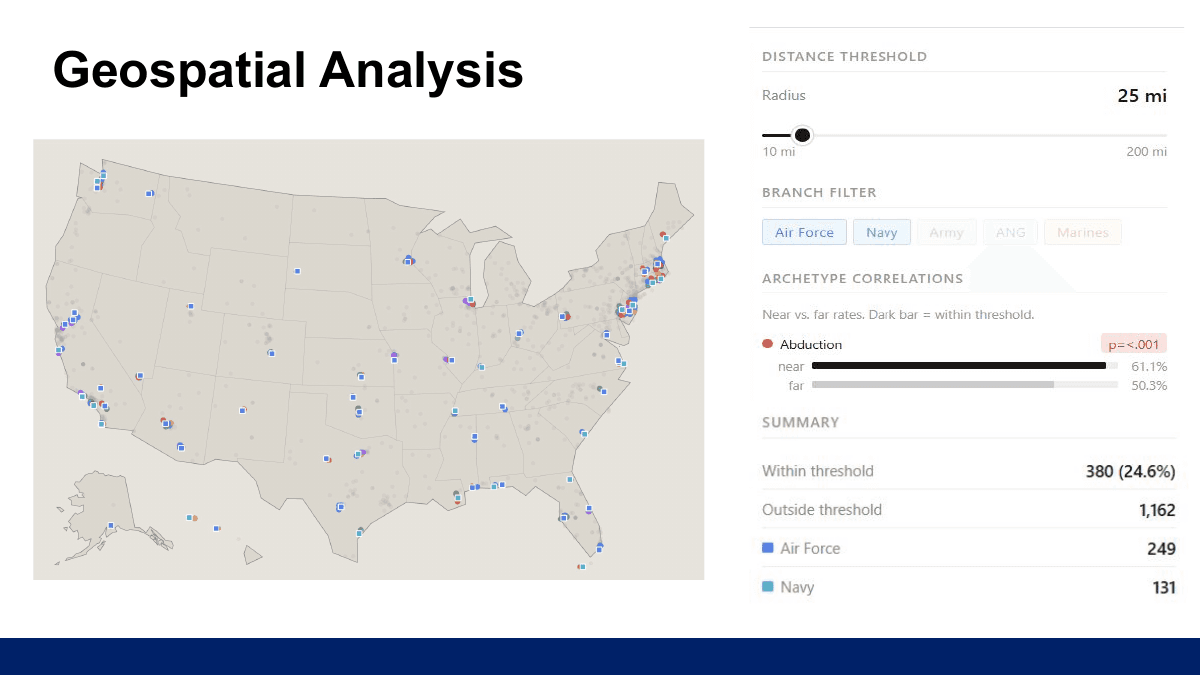1200x675 pixels.
Task: Click the ARCHETYPE CORRELATIONS heading
Action: (862, 279)
